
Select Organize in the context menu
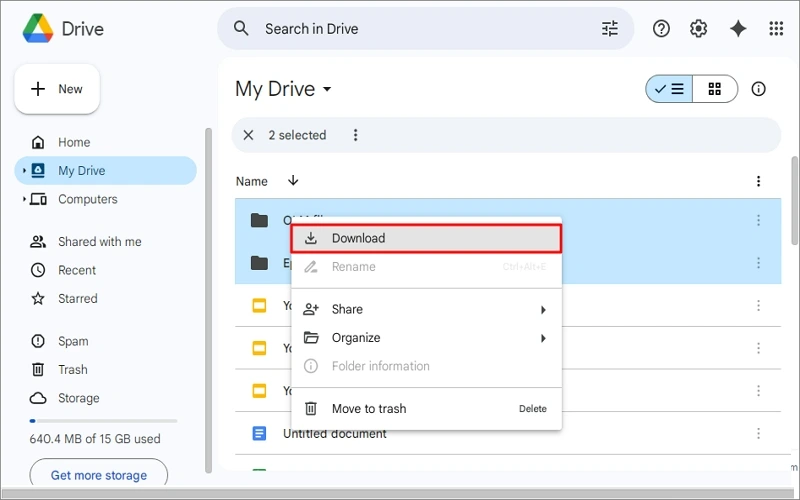[426, 338]
